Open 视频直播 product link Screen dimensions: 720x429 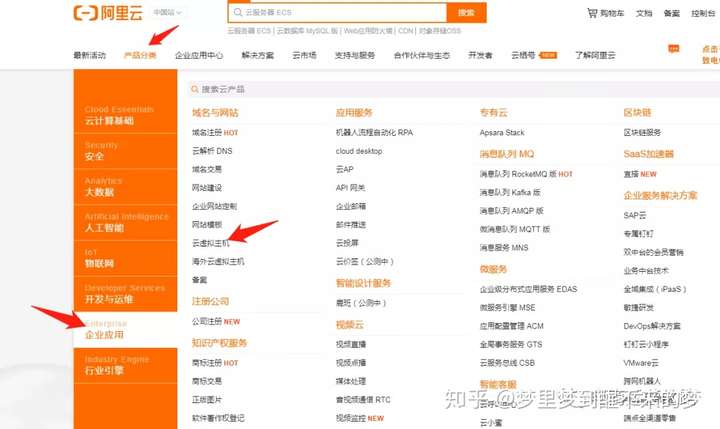[x=351, y=344]
